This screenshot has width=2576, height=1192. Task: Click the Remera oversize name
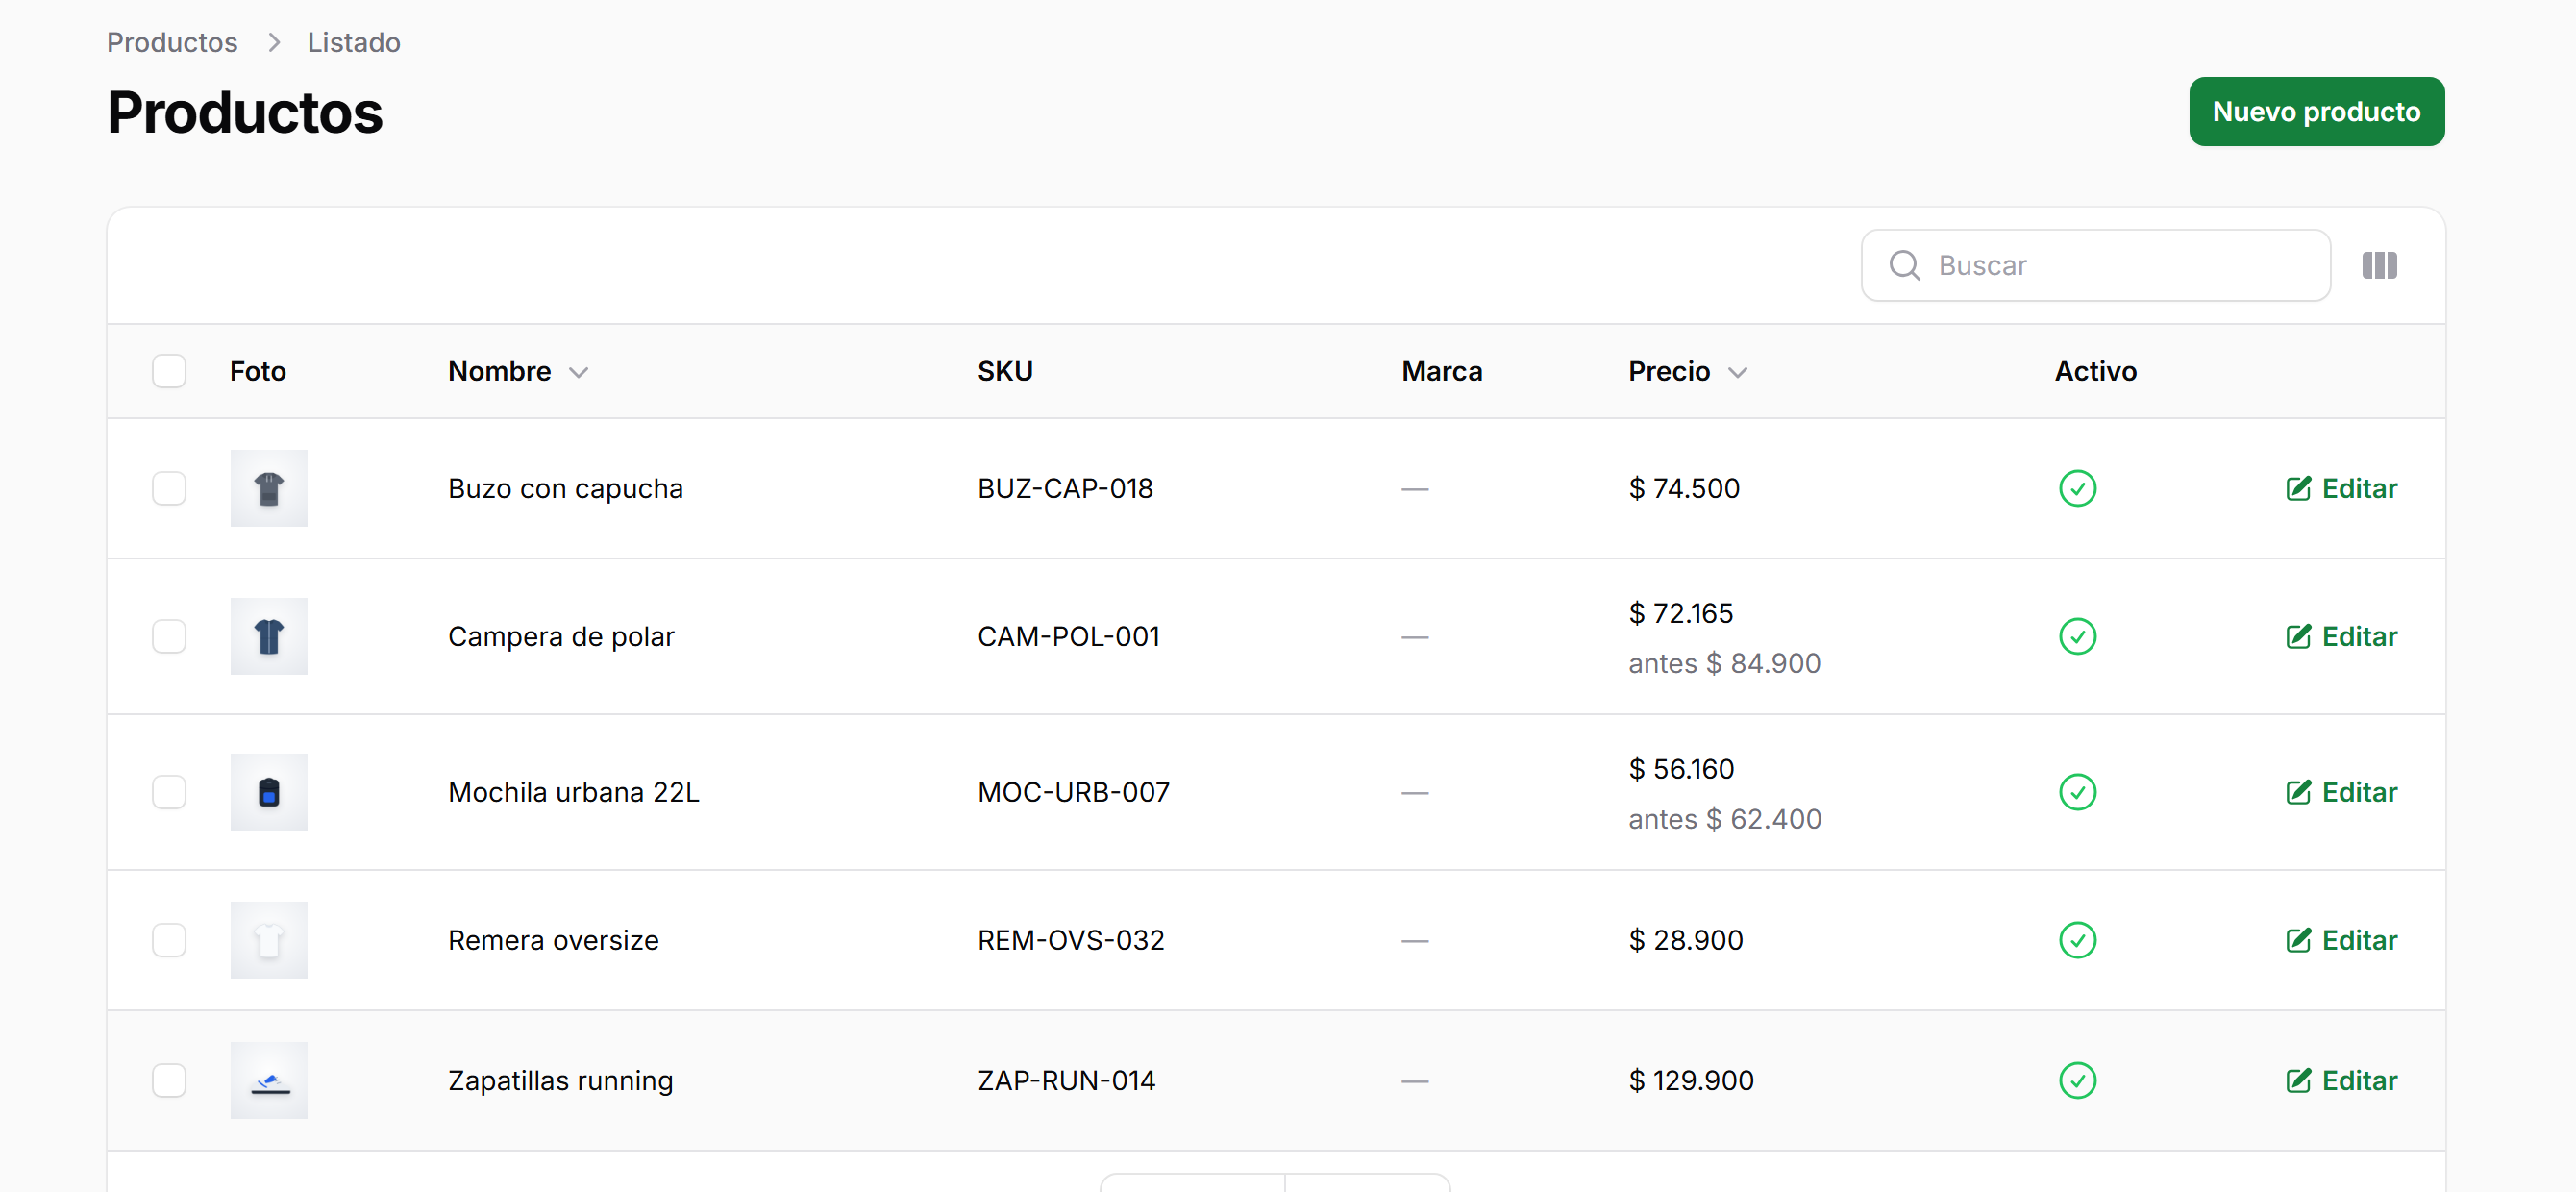coord(553,940)
